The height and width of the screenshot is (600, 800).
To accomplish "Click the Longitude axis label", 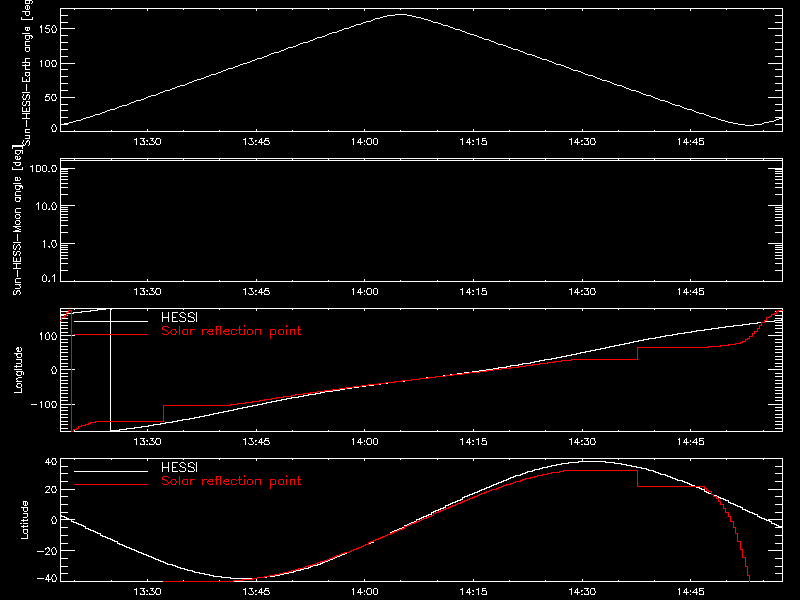I will tap(18, 370).
